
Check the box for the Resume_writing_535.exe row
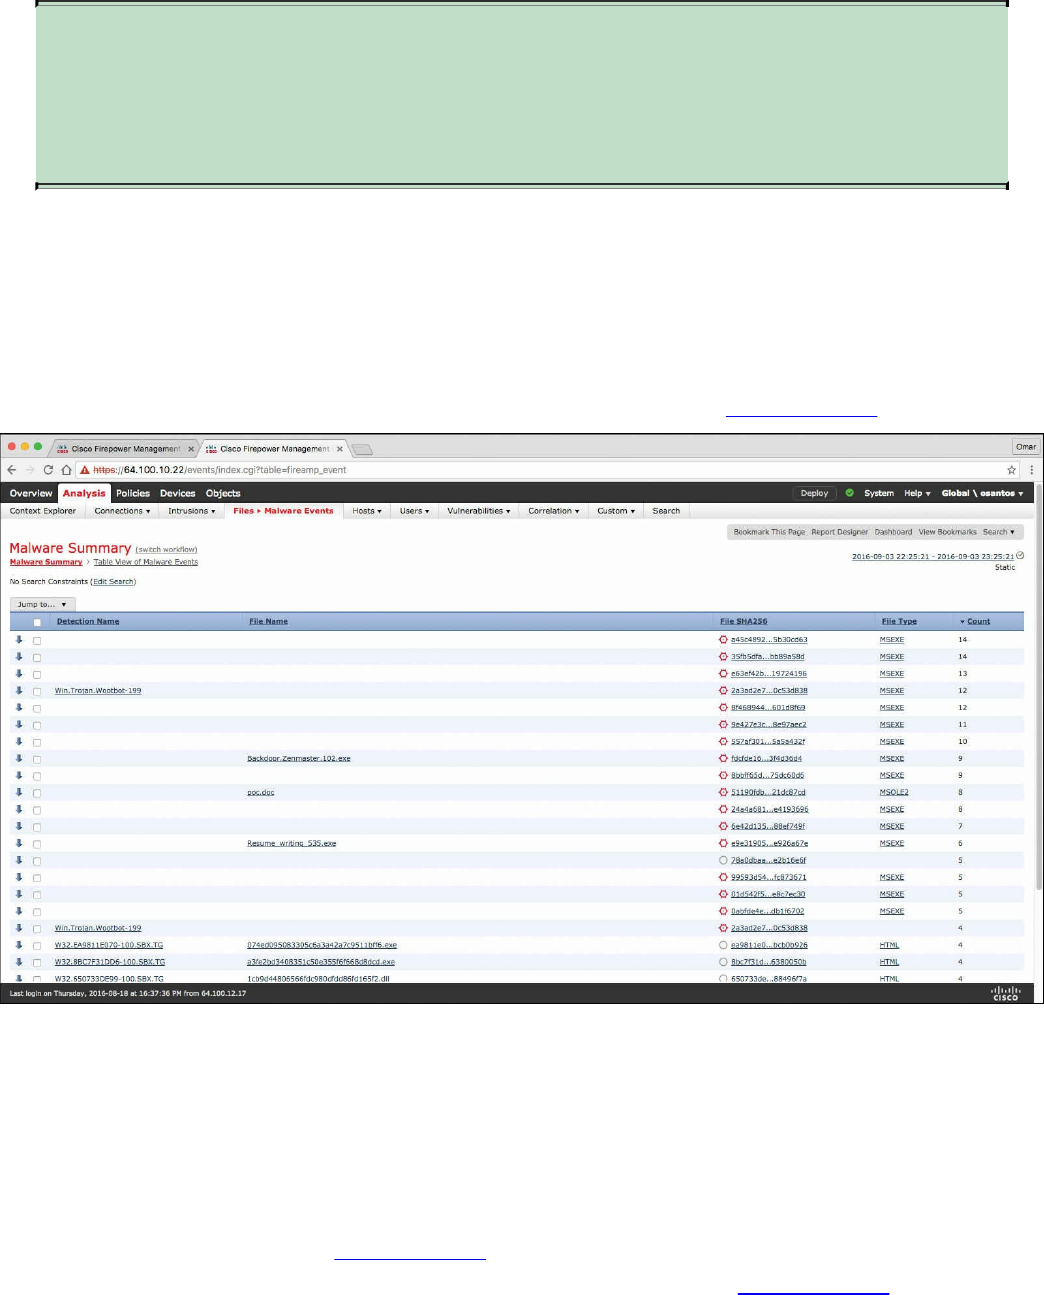click(x=37, y=844)
